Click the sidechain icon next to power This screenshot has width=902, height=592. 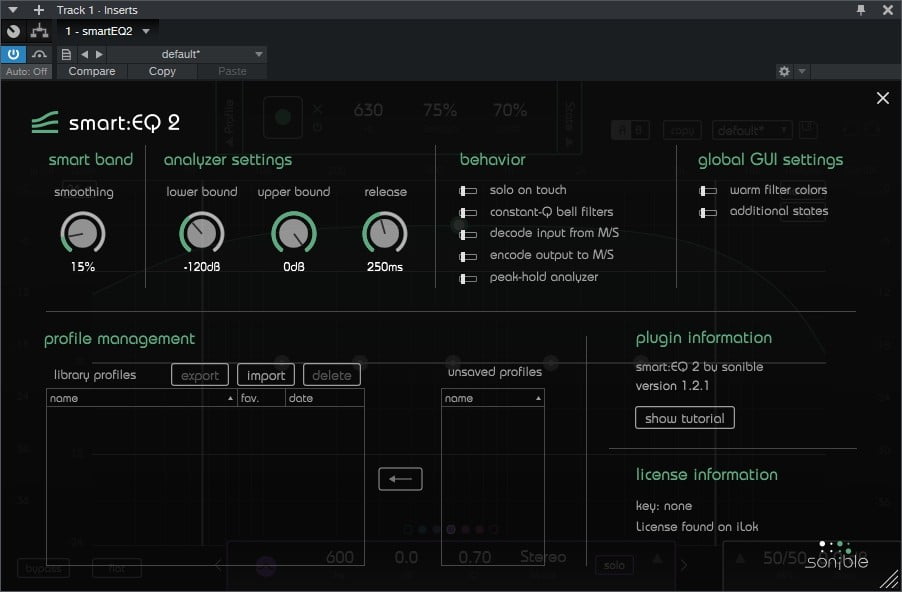coord(39,54)
